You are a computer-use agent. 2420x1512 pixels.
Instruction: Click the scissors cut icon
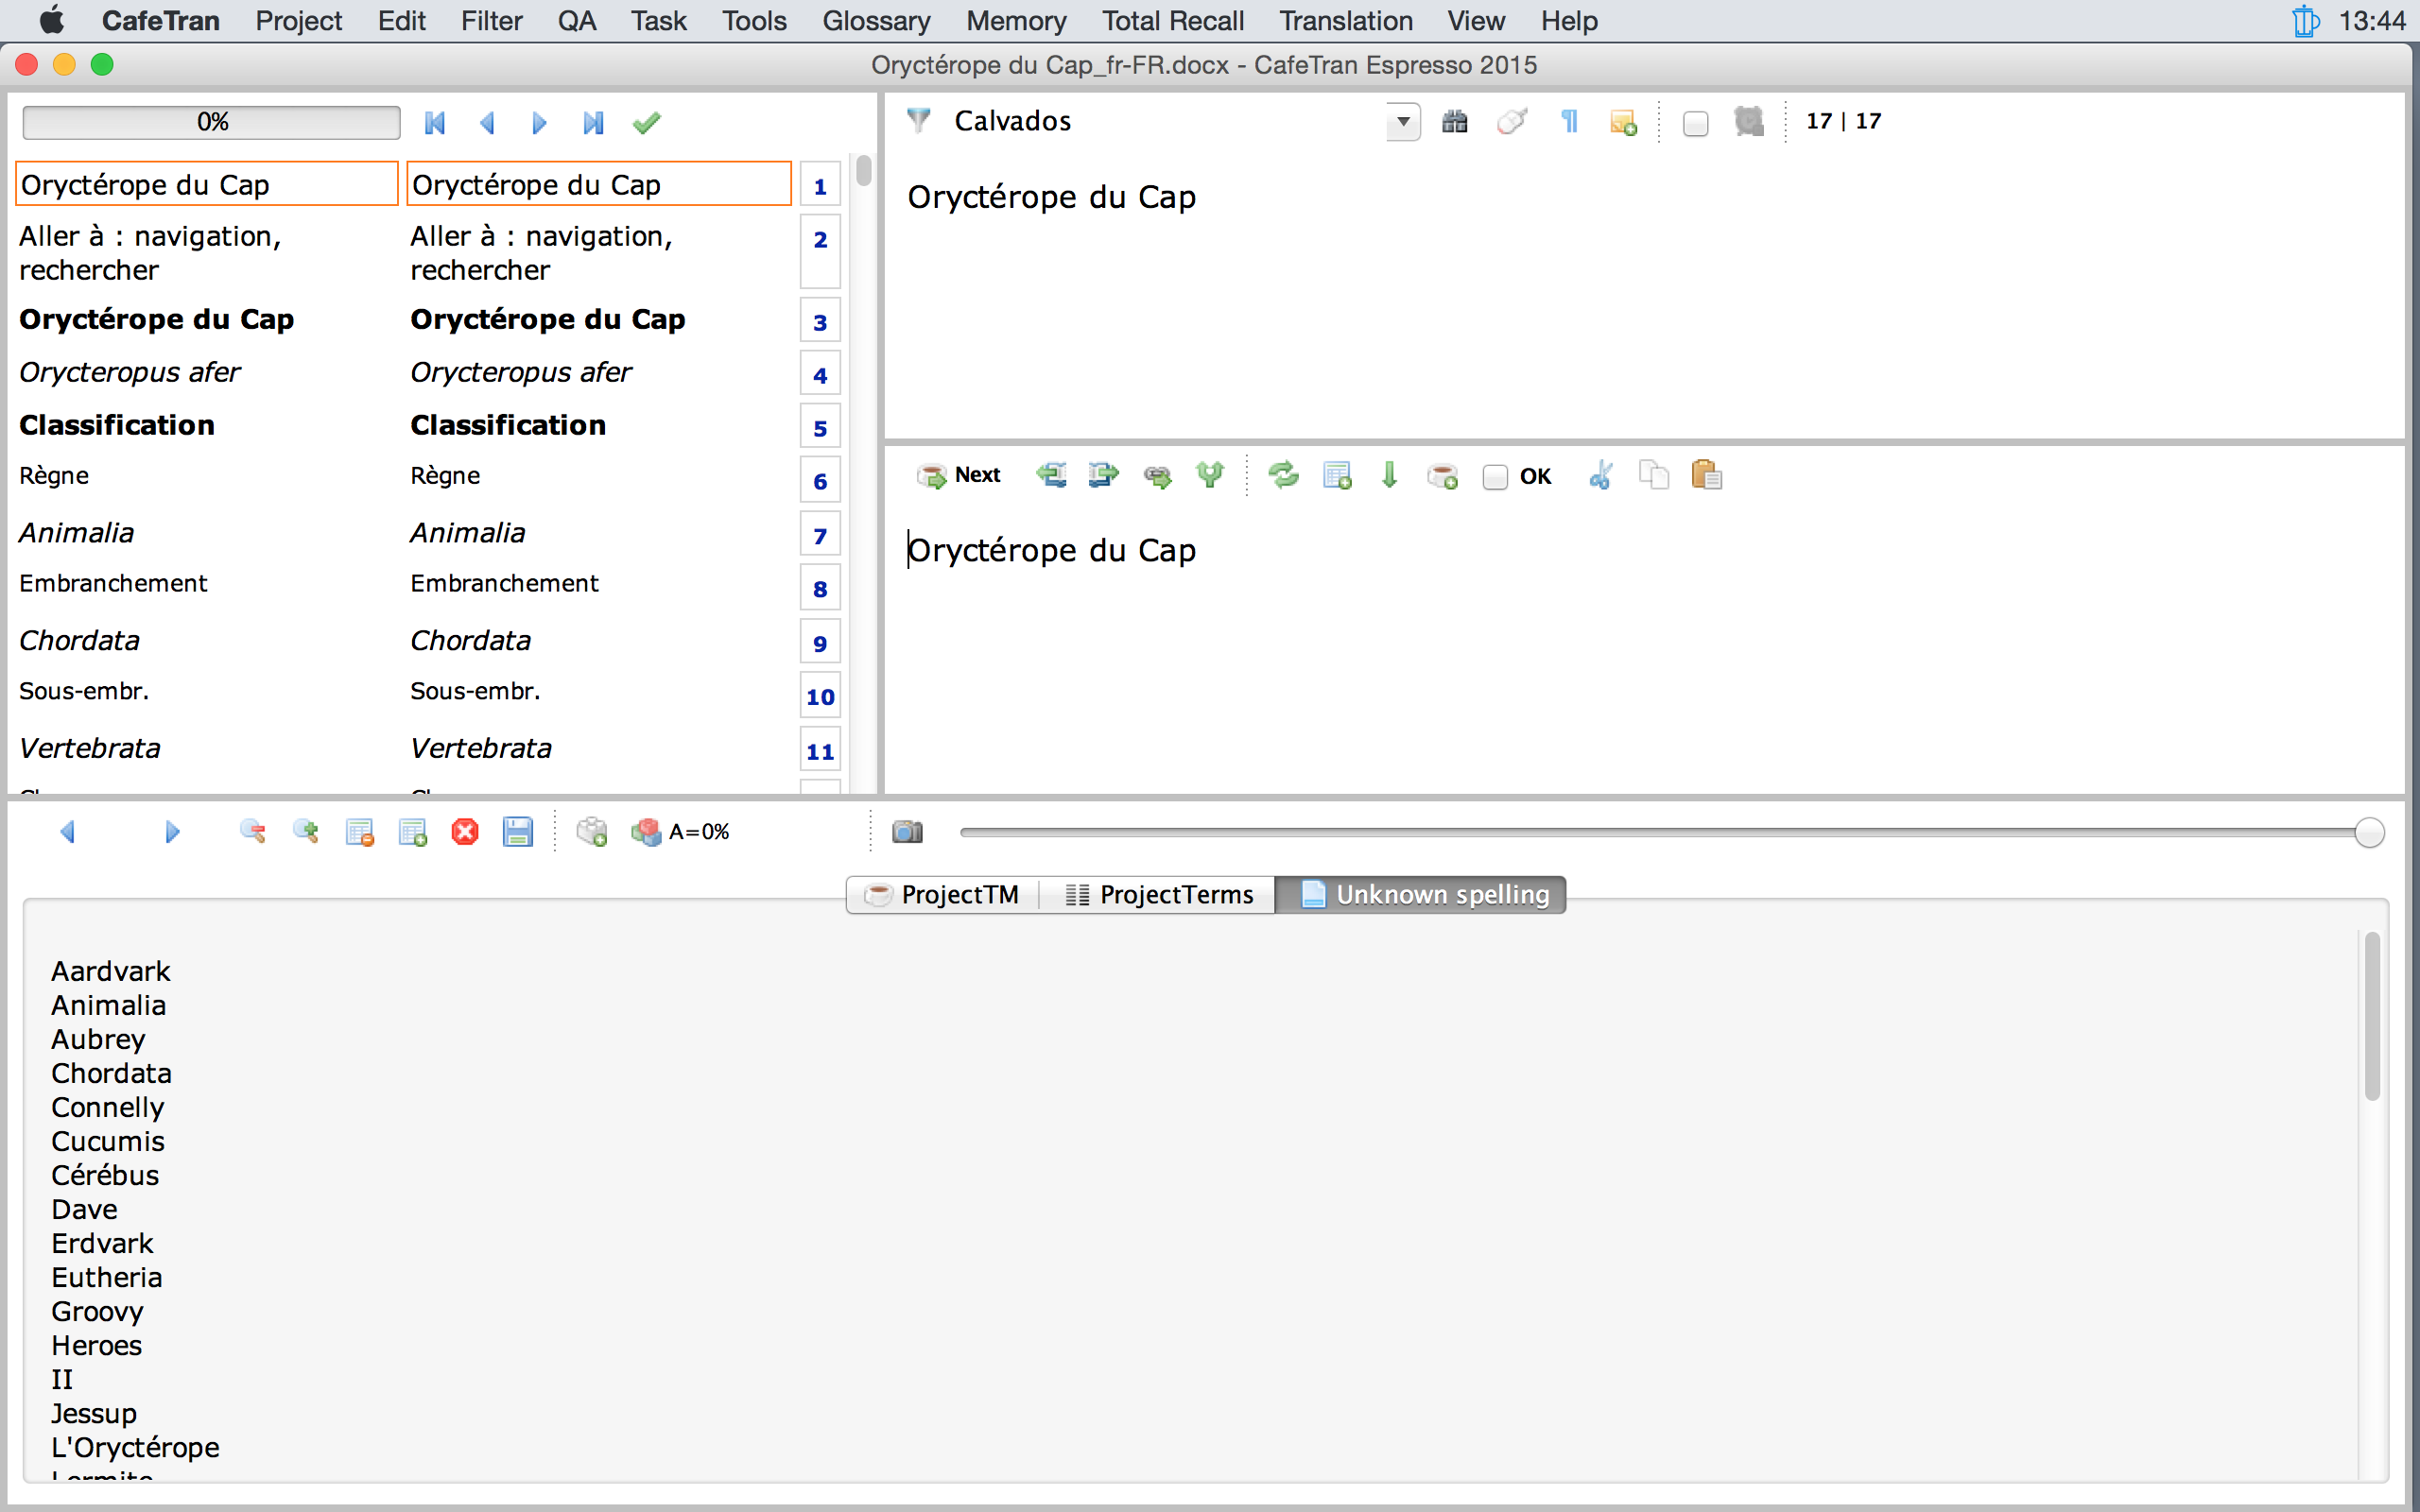tap(1600, 475)
